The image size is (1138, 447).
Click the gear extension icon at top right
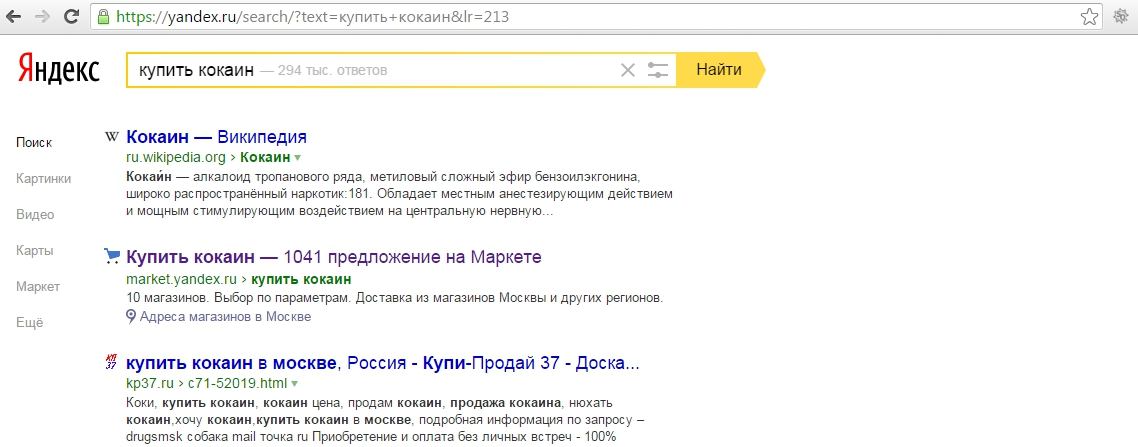click(1121, 17)
